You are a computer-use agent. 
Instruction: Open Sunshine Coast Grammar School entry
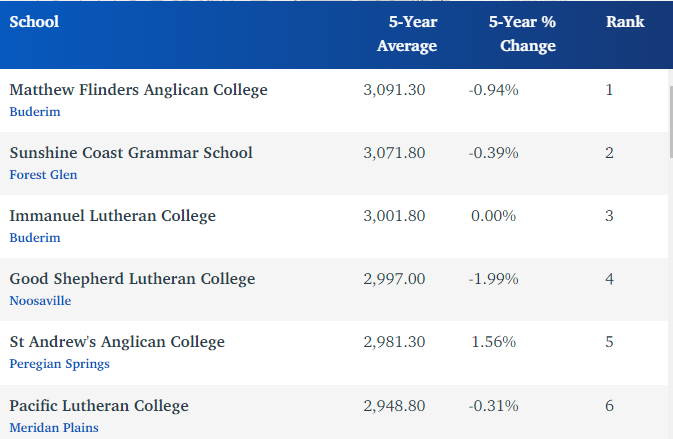130,153
